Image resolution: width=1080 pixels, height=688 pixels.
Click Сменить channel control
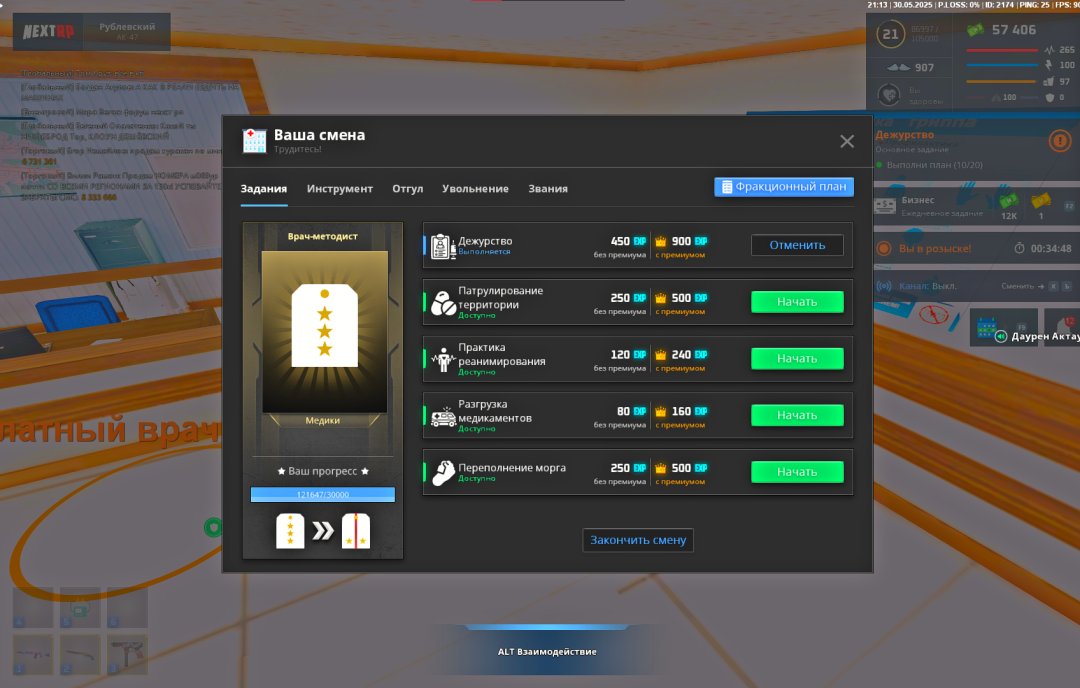click(1022, 286)
